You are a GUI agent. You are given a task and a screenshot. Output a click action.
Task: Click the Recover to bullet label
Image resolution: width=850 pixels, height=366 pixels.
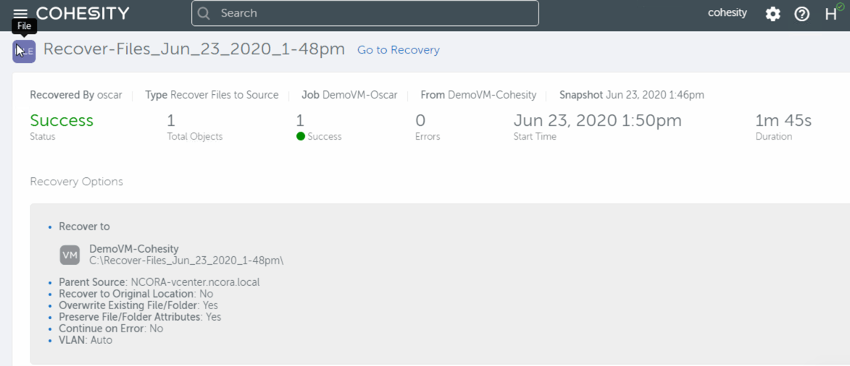pos(85,227)
